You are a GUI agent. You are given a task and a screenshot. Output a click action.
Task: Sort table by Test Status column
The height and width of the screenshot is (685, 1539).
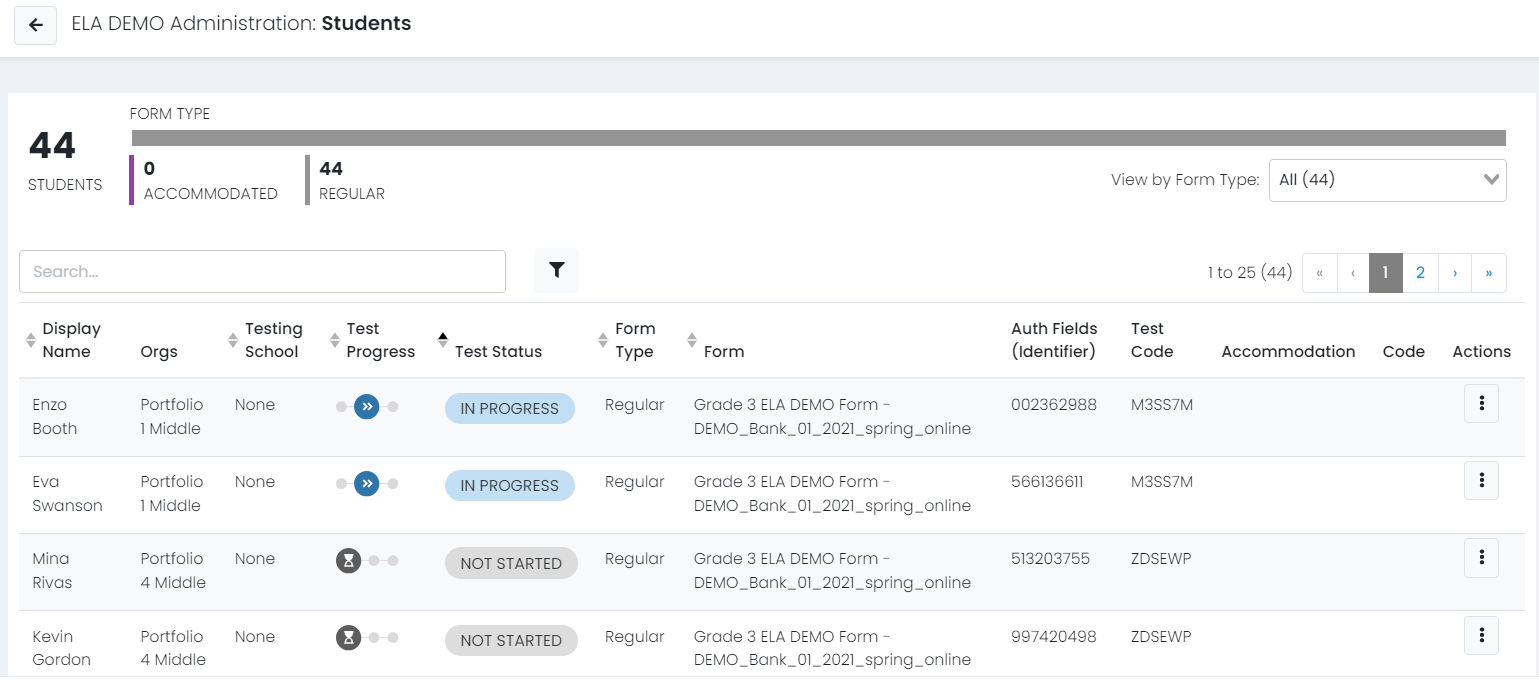[497, 351]
